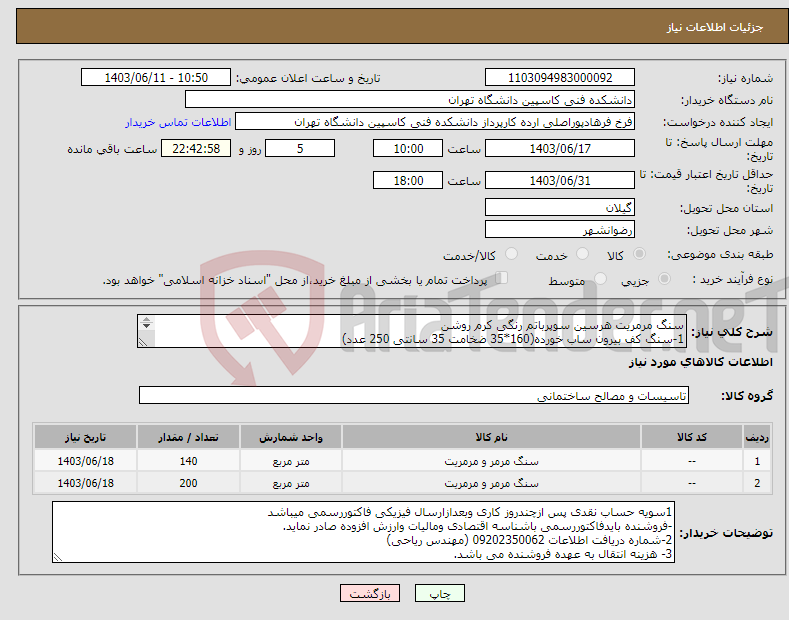Select the جزیی purchase type radio
The width and height of the screenshot is (789, 620).
click(664, 278)
